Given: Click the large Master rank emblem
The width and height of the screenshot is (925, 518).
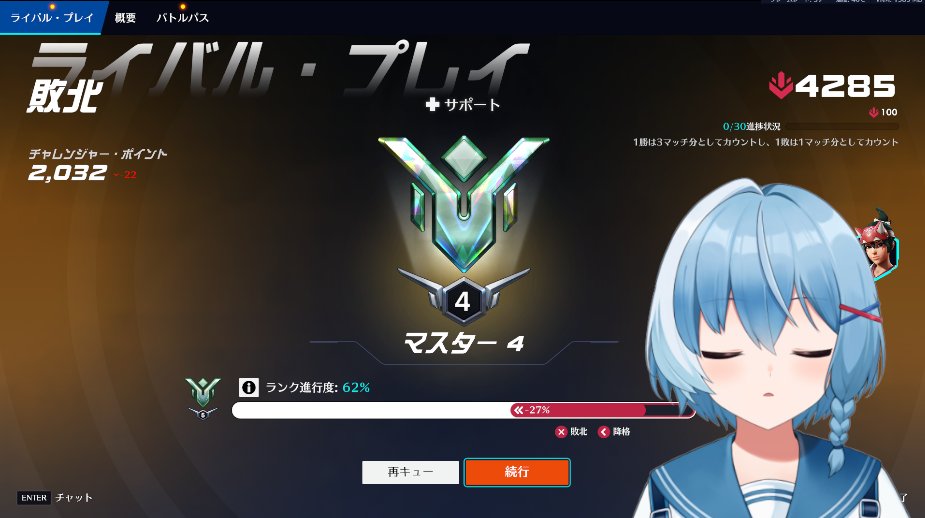Looking at the screenshot, I should [464, 202].
